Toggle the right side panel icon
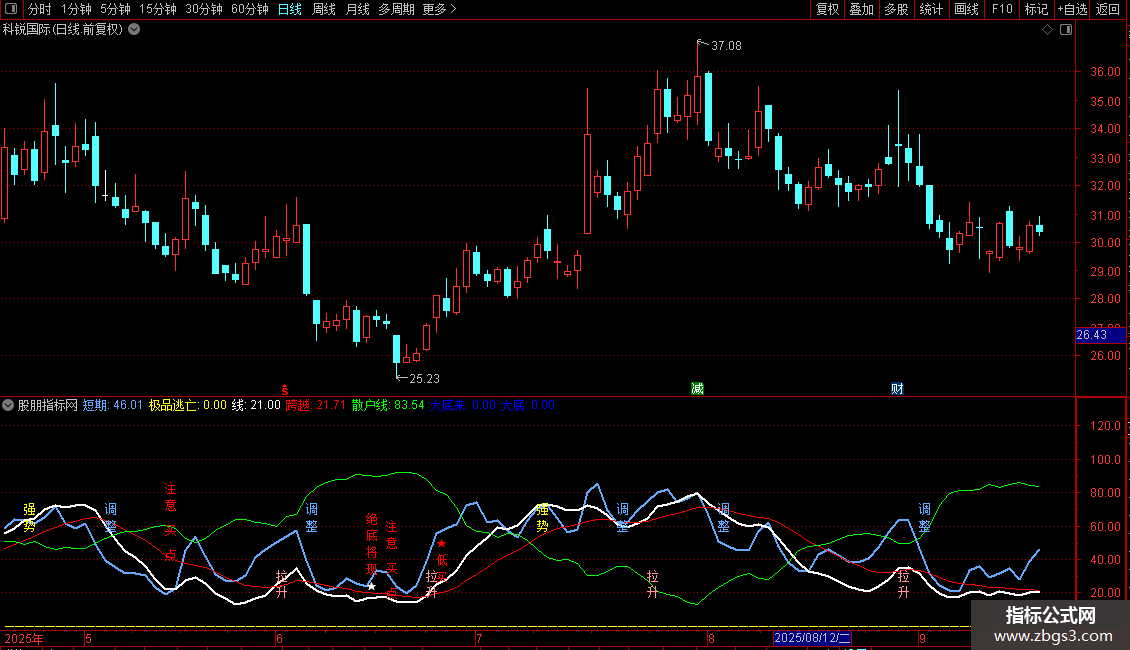Image resolution: width=1130 pixels, height=650 pixels. click(x=1066, y=30)
